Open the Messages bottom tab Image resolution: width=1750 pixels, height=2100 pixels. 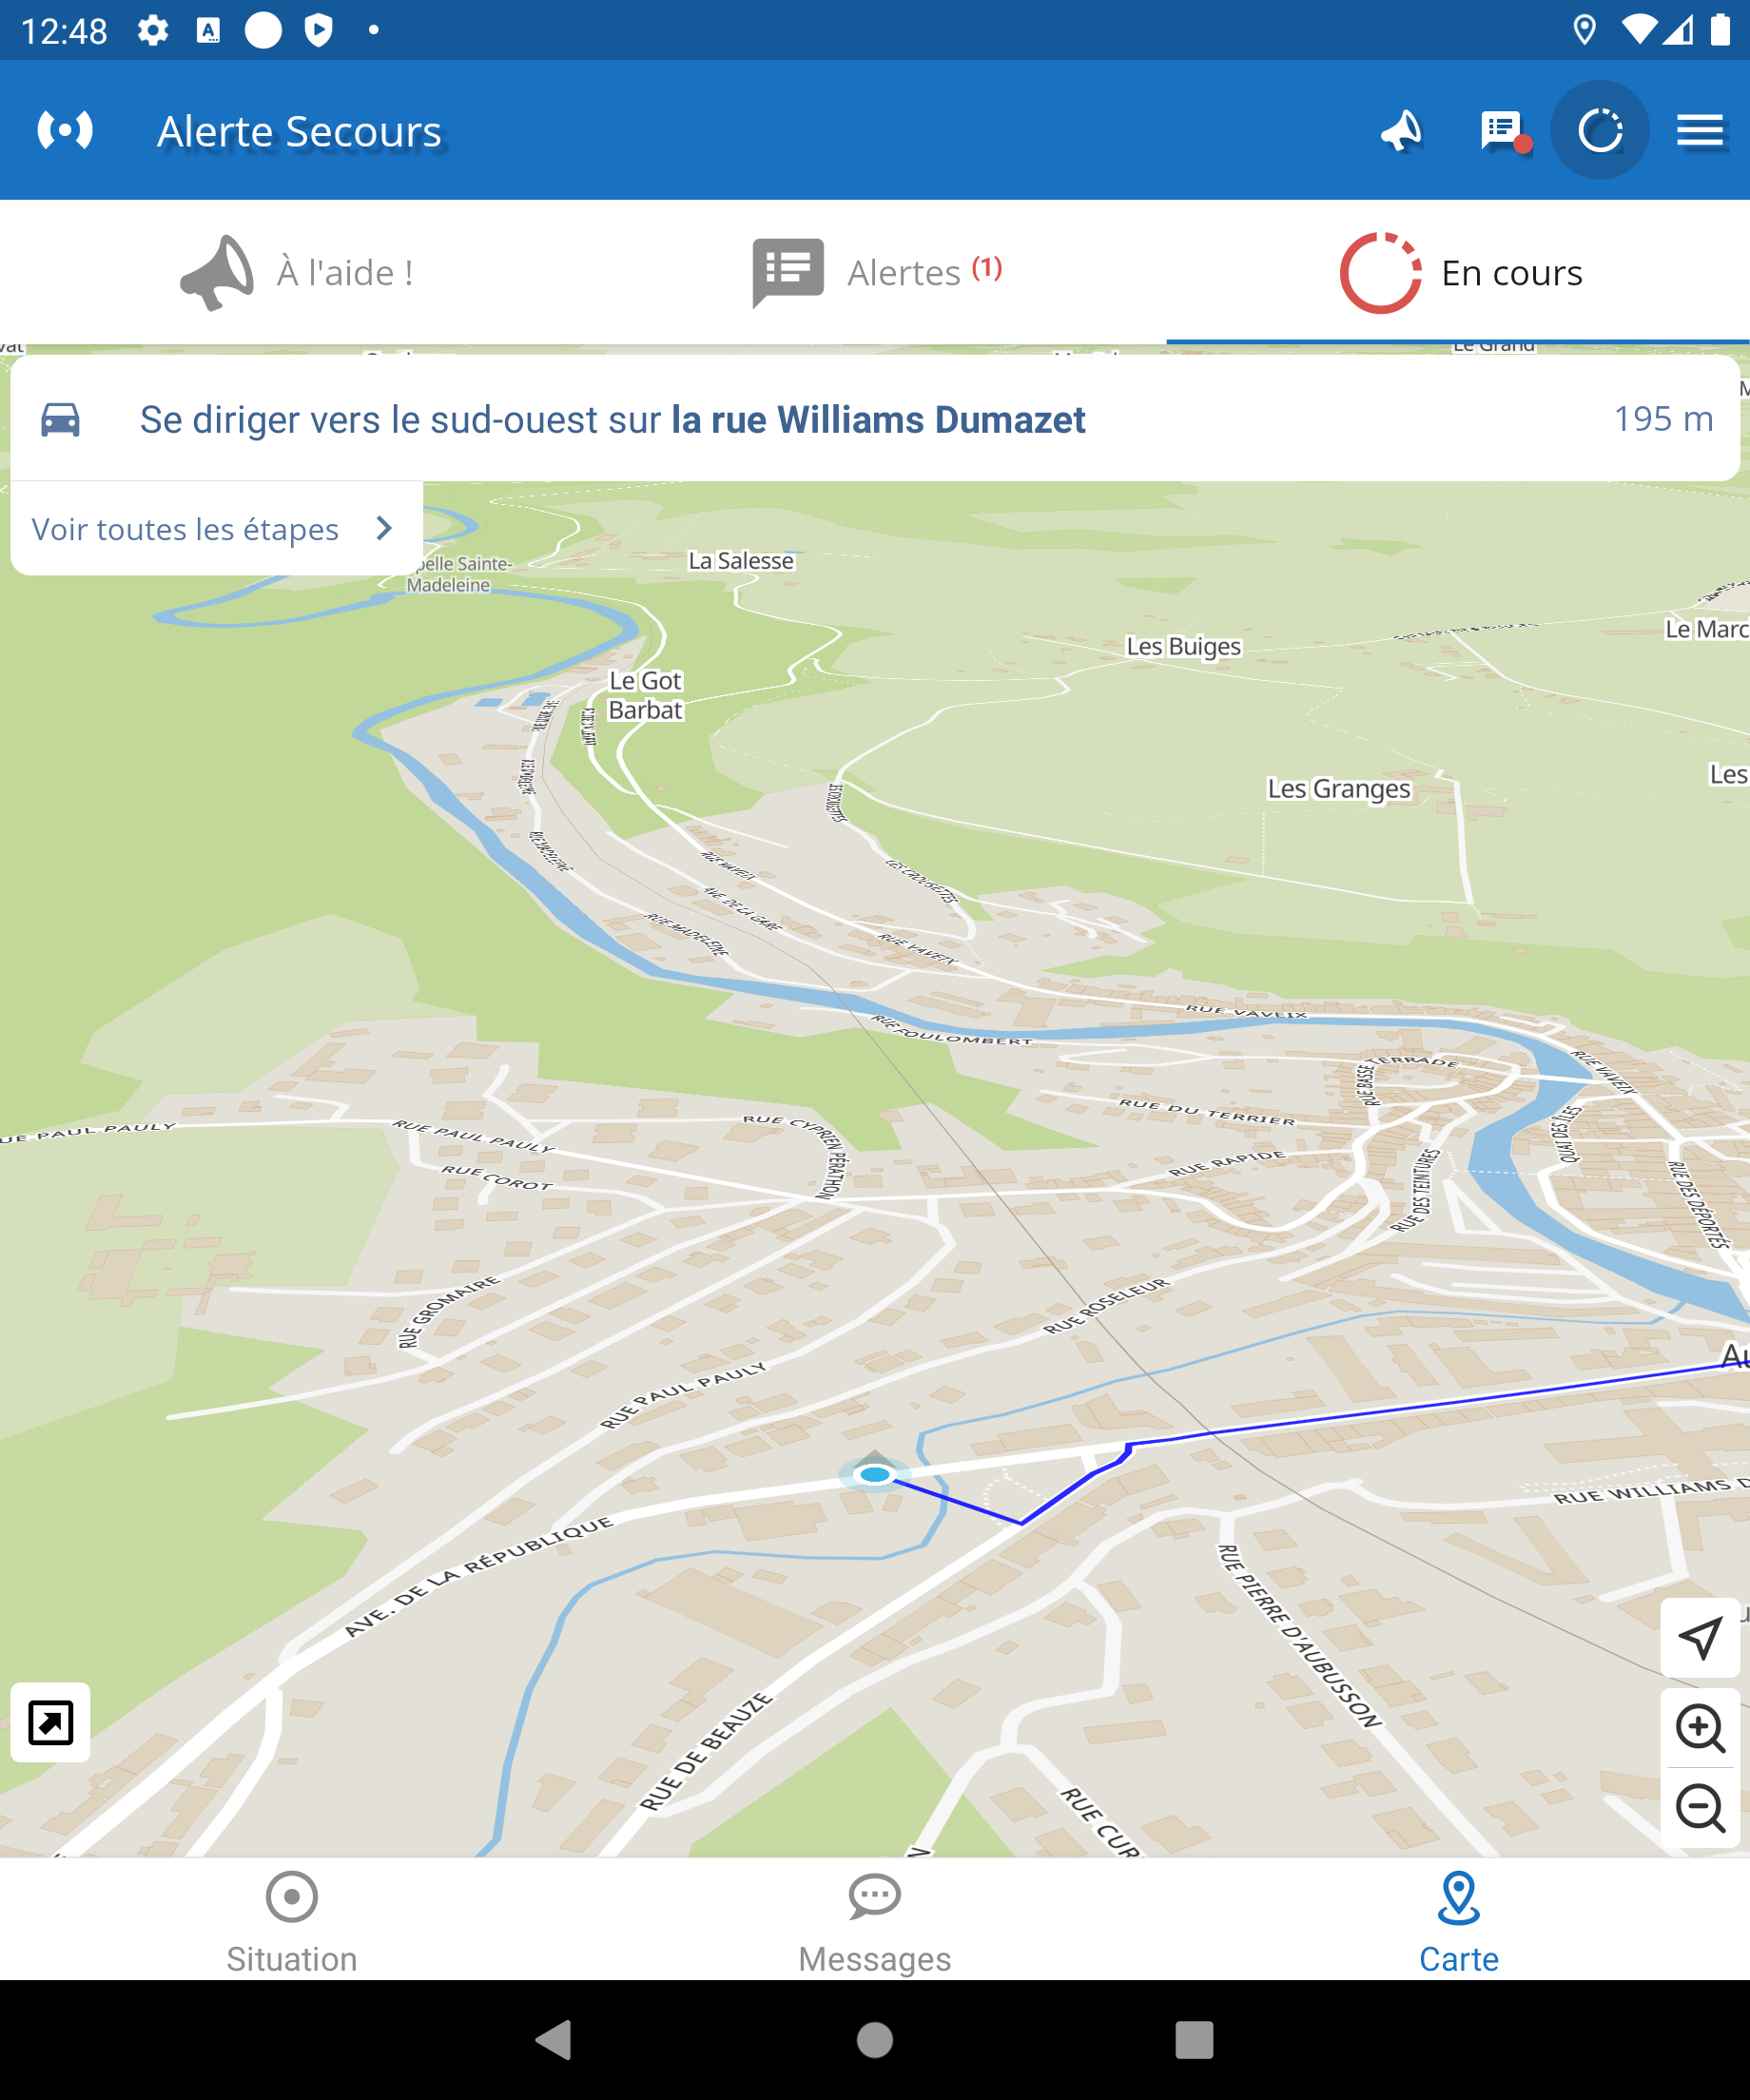pos(874,1922)
